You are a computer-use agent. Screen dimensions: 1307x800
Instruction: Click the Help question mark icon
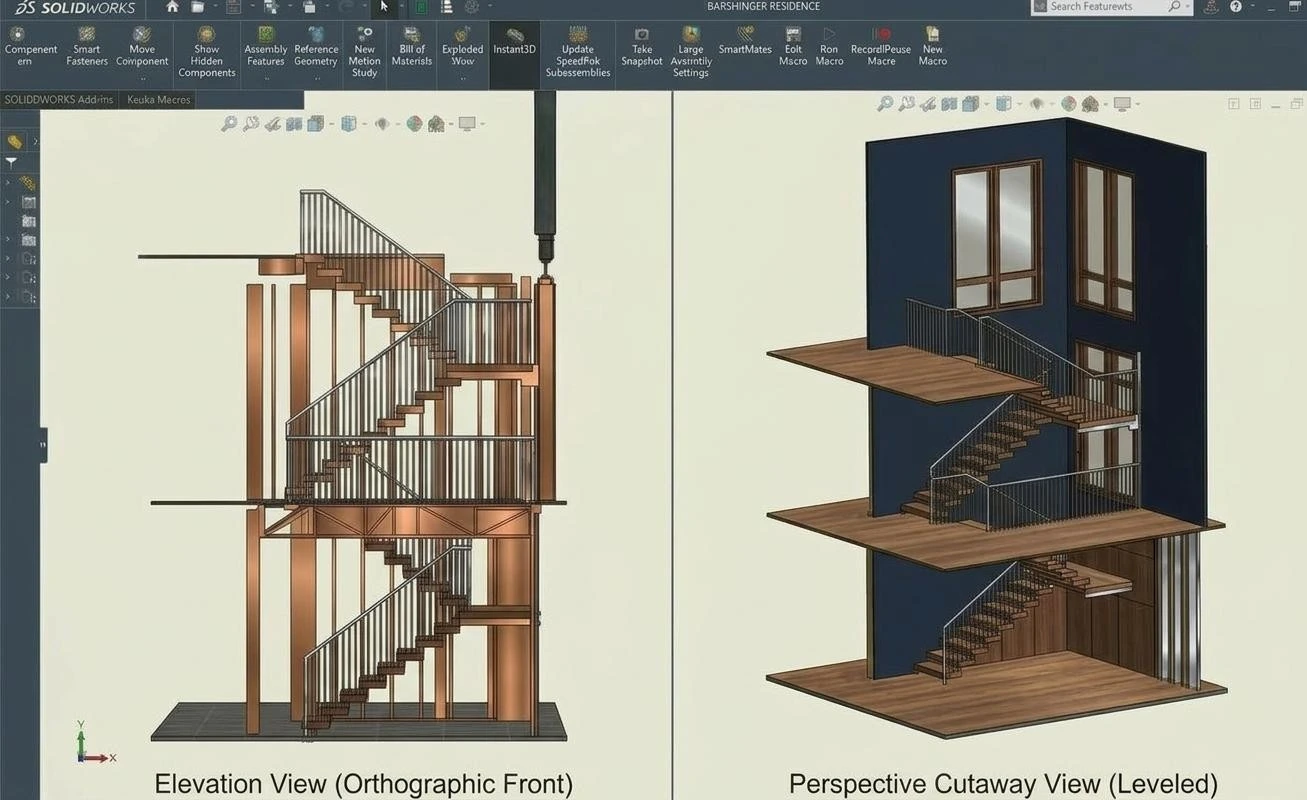point(1236,7)
